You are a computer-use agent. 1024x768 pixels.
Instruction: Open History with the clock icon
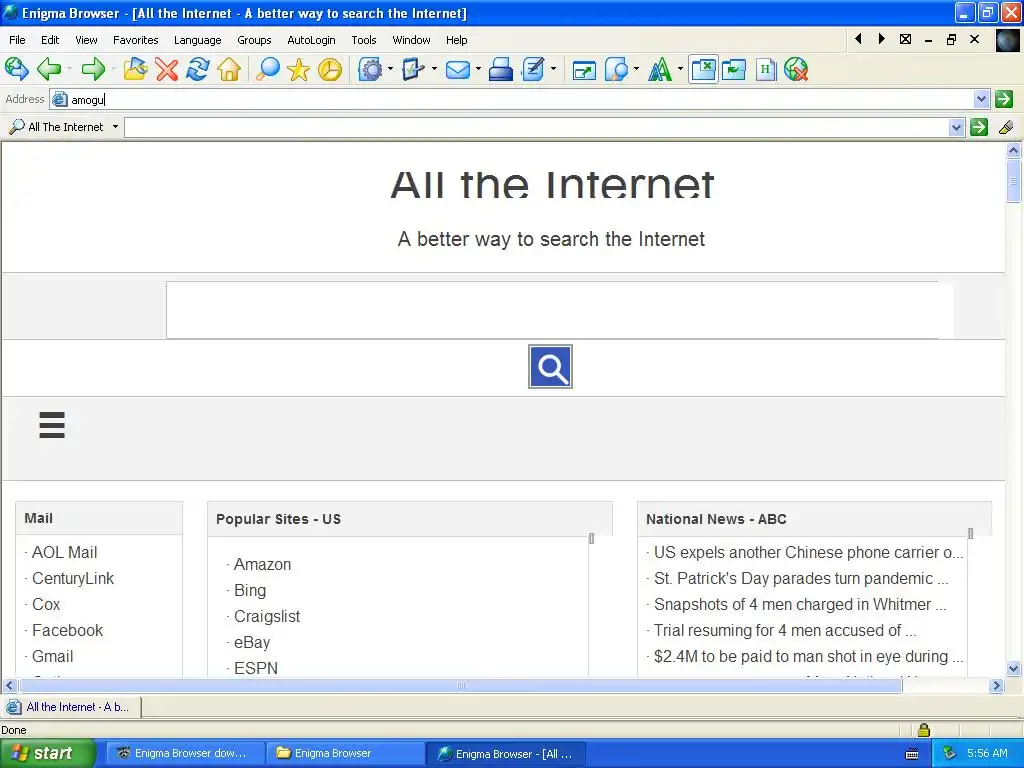point(330,69)
